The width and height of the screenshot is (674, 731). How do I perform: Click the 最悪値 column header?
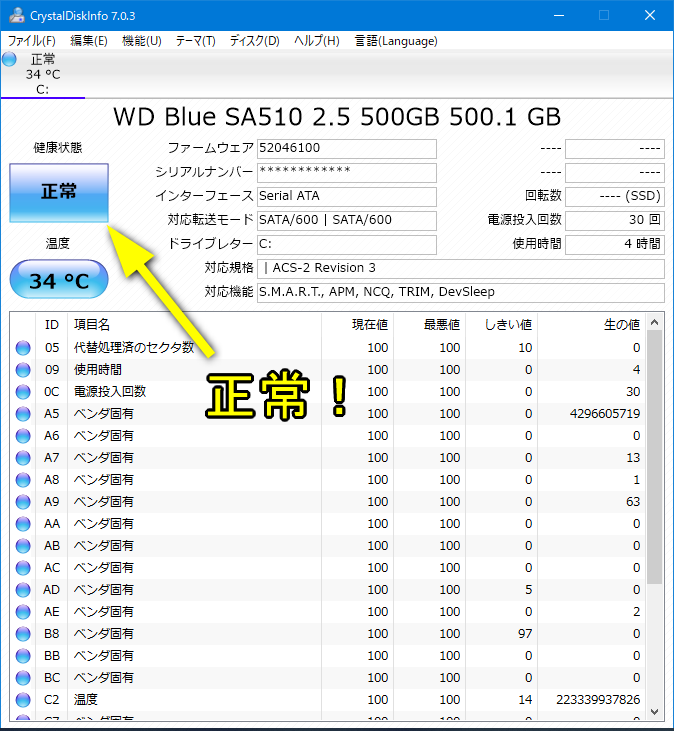pos(430,324)
